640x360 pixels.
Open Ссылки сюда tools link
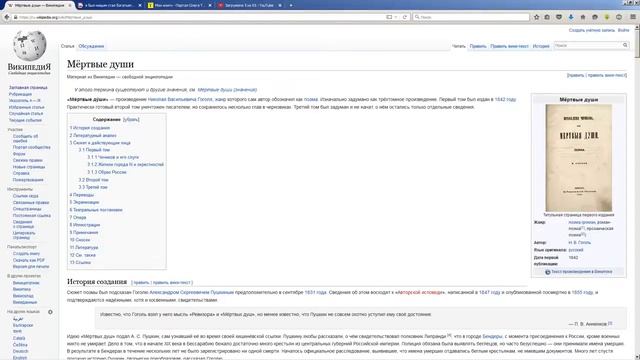25,196
